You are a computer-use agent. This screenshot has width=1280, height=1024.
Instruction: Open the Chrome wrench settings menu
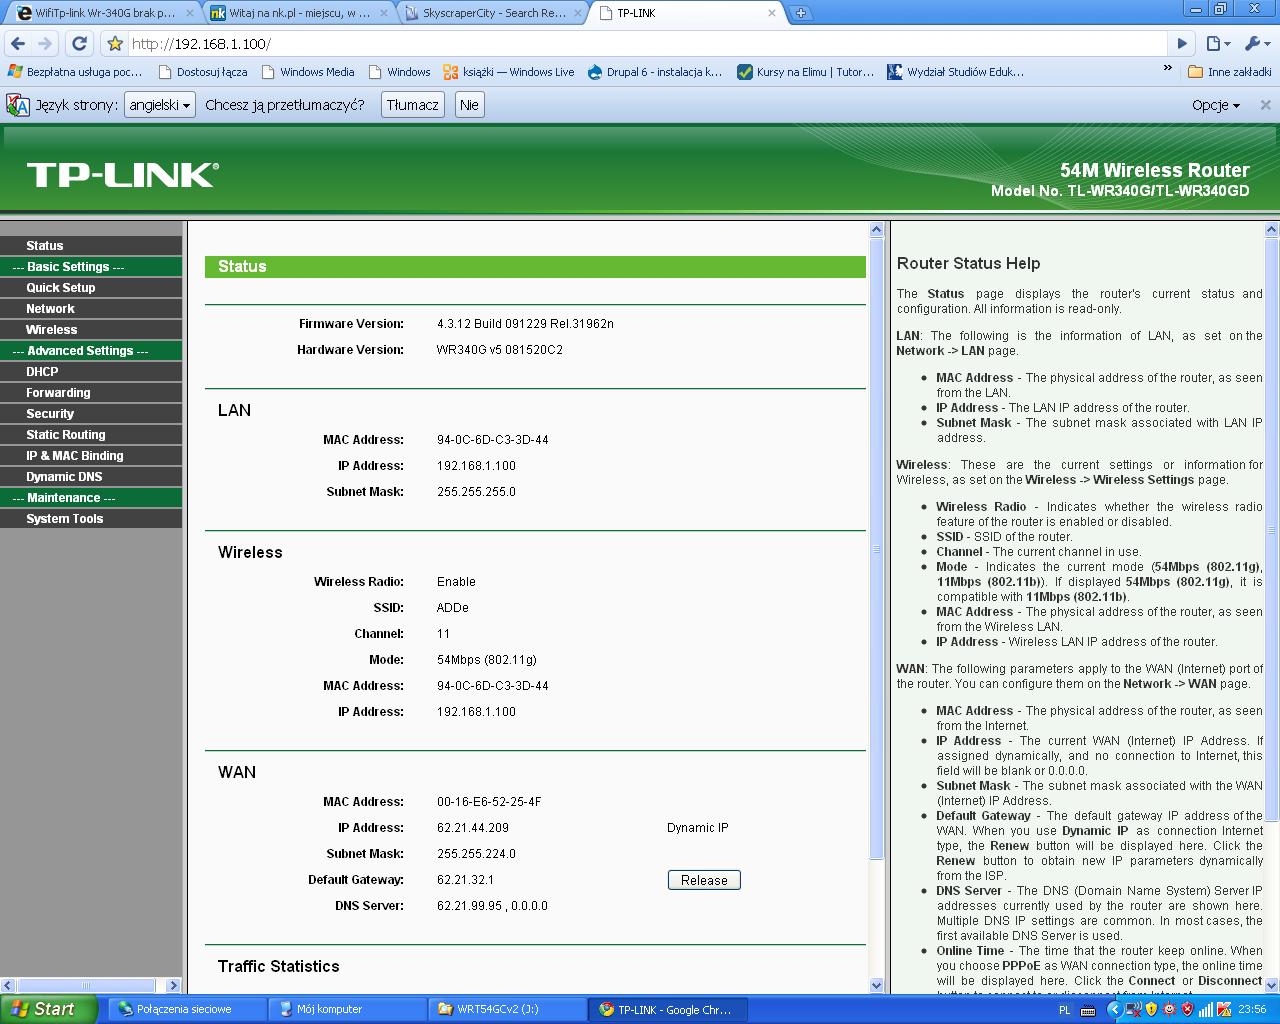pos(1256,44)
